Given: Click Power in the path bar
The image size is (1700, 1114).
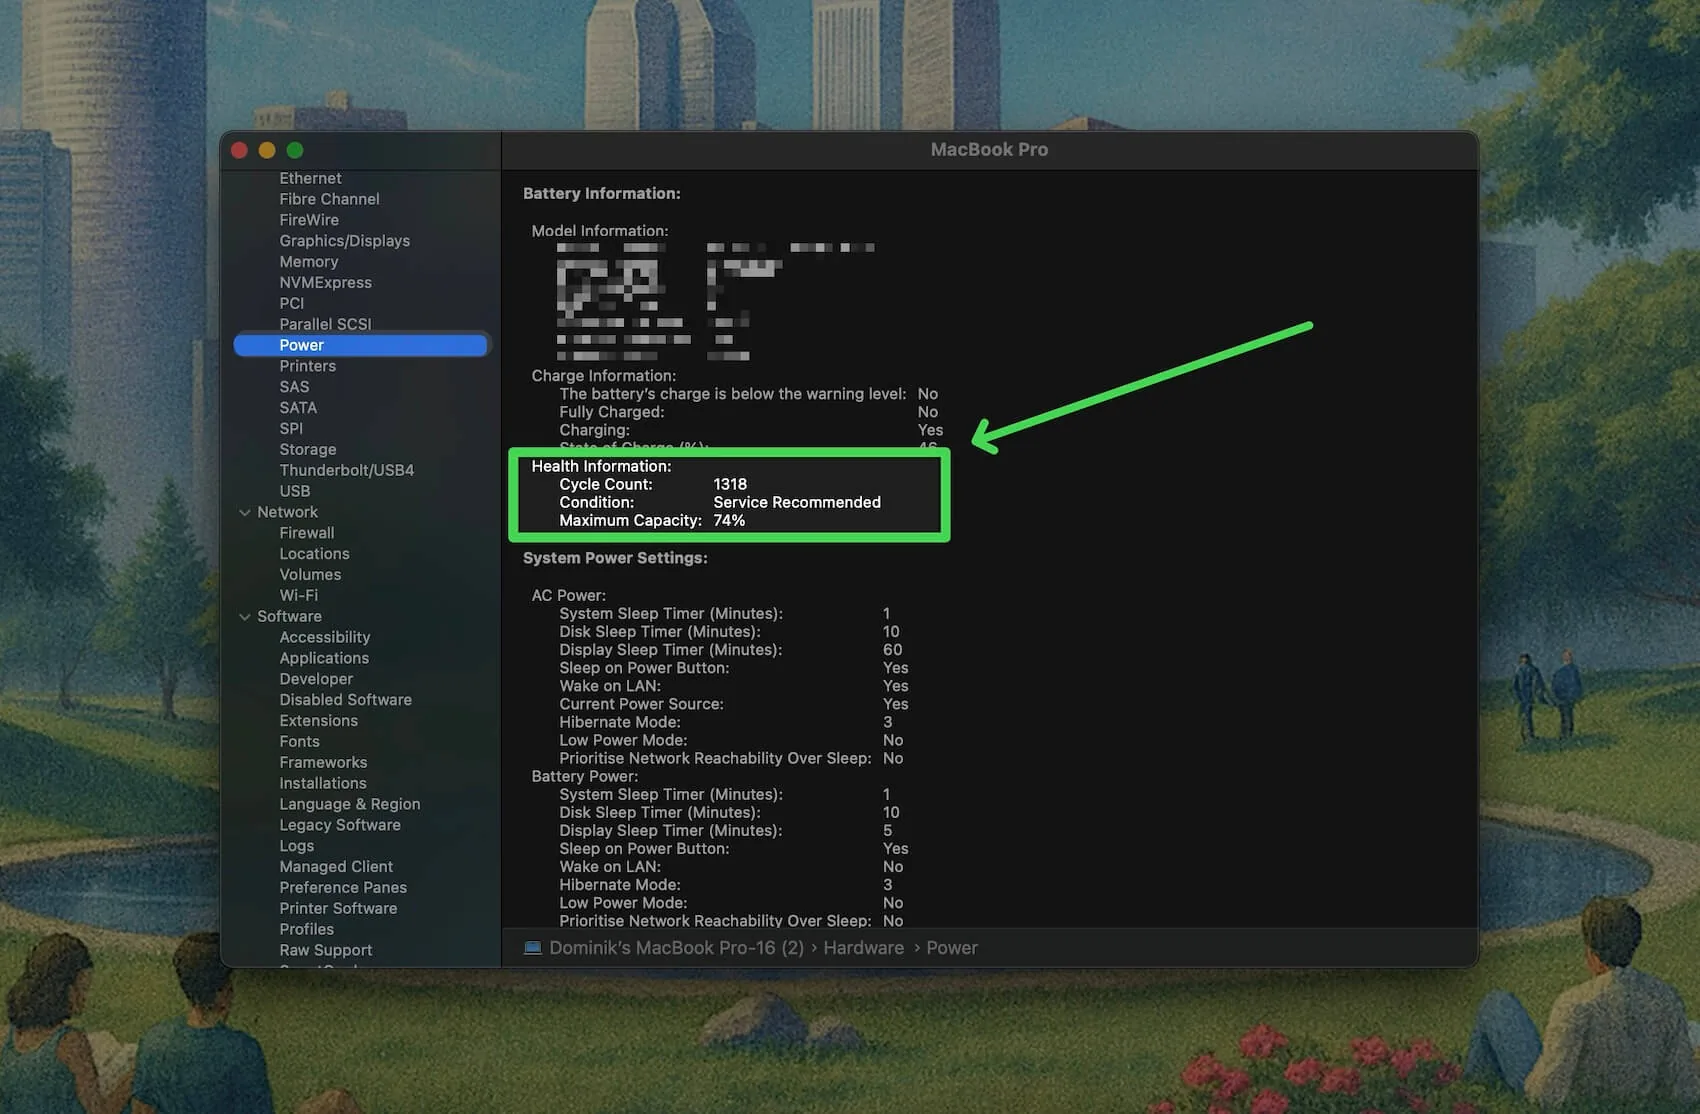Looking at the screenshot, I should click(x=951, y=948).
